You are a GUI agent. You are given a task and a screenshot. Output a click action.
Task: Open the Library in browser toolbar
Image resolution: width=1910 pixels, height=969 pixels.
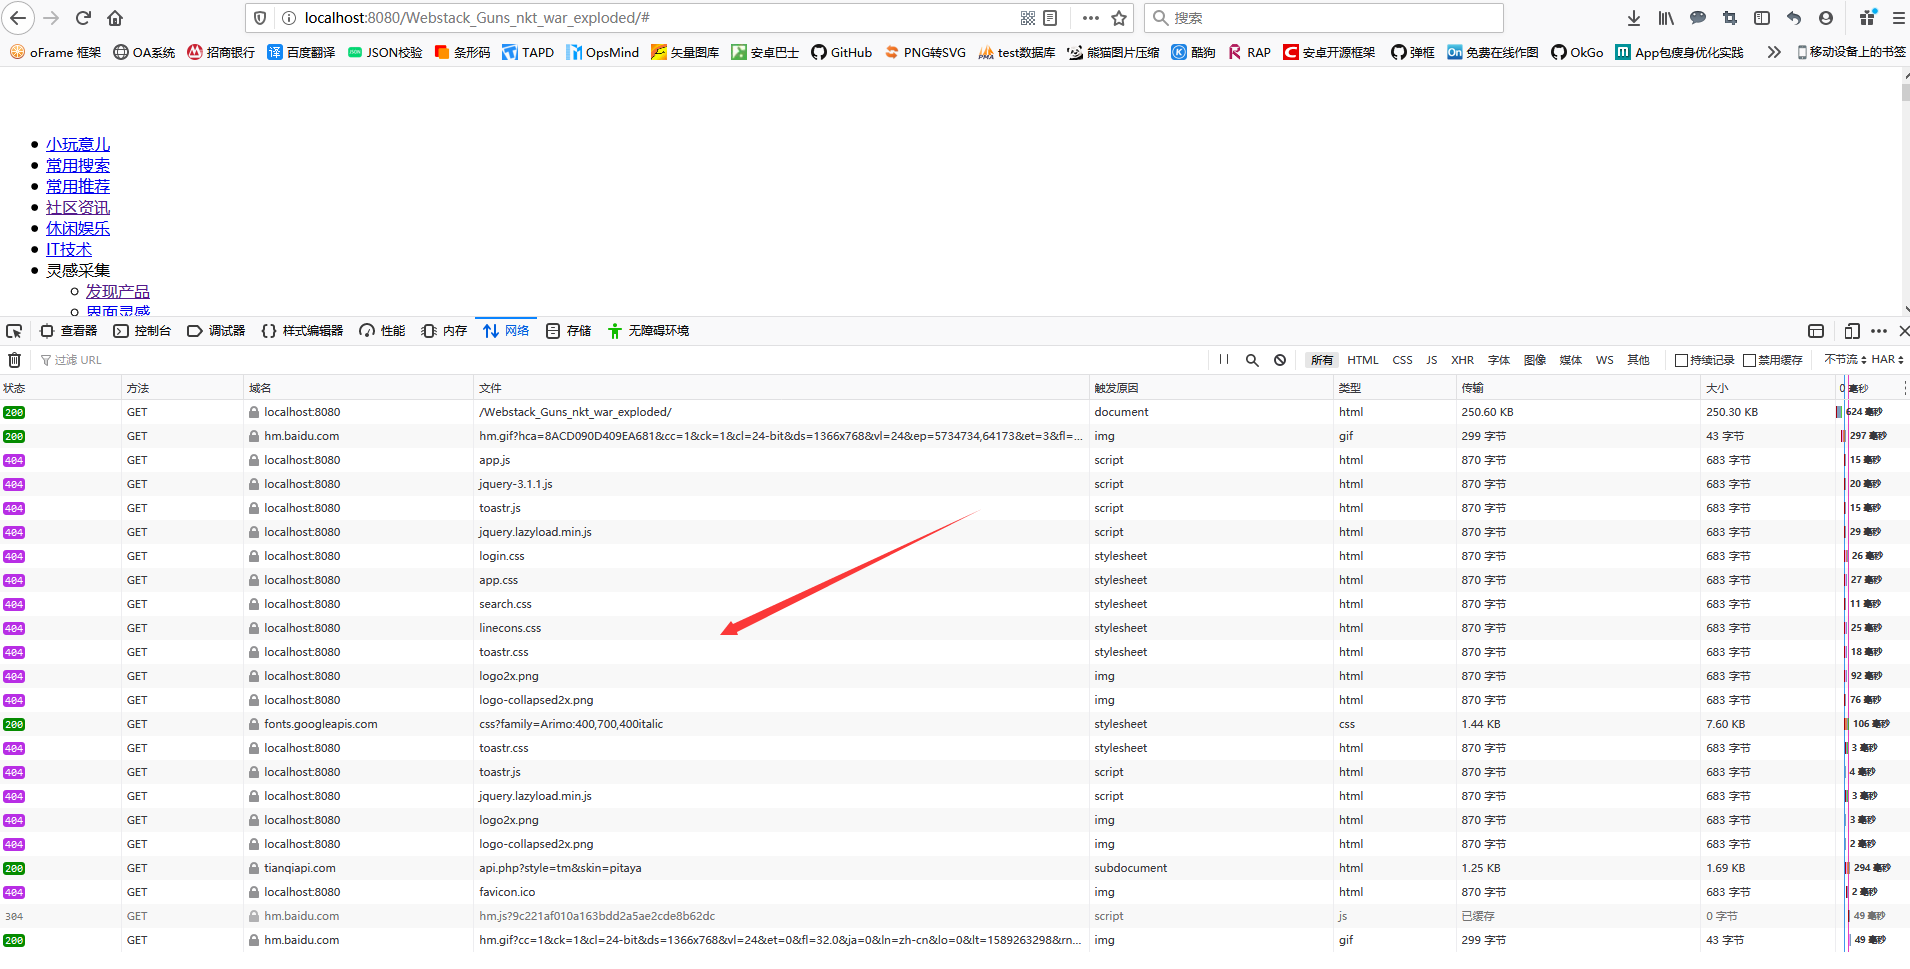click(x=1666, y=17)
